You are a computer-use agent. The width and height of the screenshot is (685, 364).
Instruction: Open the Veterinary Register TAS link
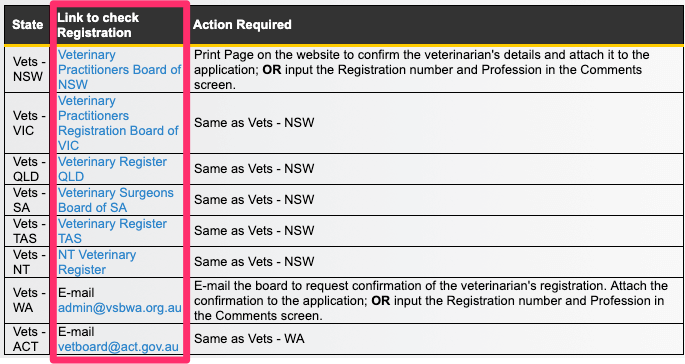pyautogui.click(x=112, y=231)
